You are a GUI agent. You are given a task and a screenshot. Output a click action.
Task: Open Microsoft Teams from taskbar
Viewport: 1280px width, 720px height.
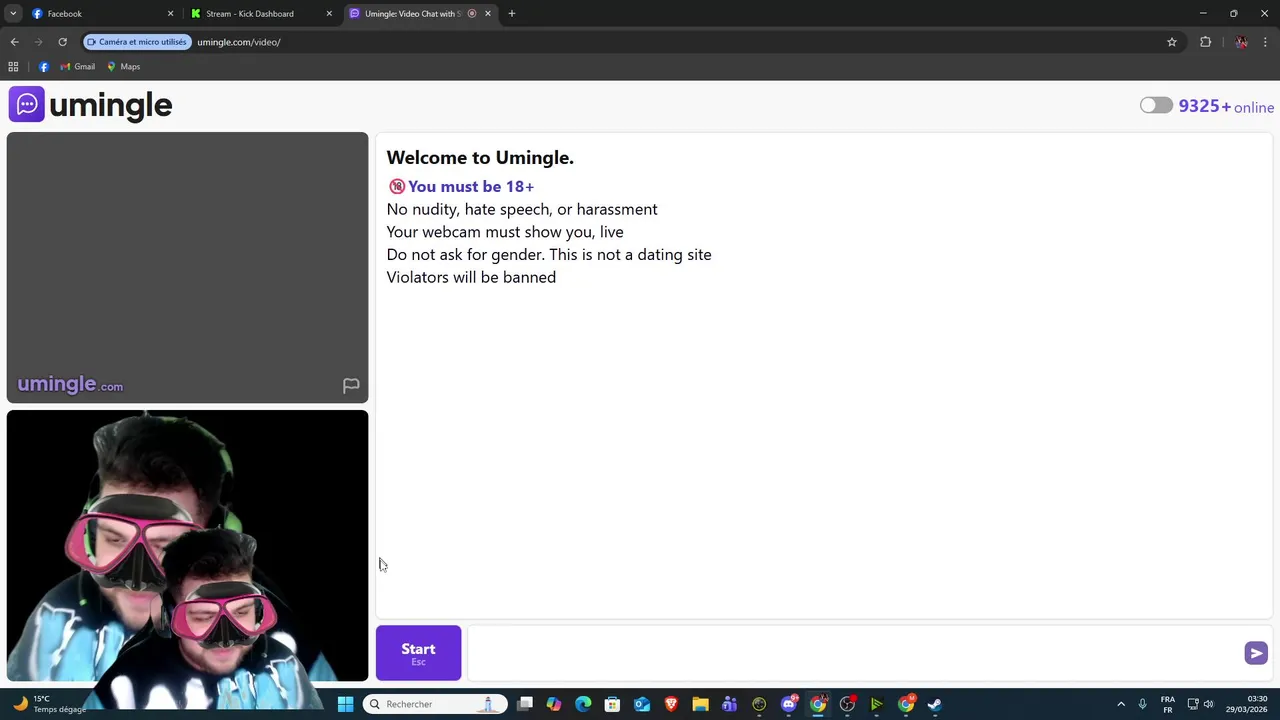click(x=730, y=704)
